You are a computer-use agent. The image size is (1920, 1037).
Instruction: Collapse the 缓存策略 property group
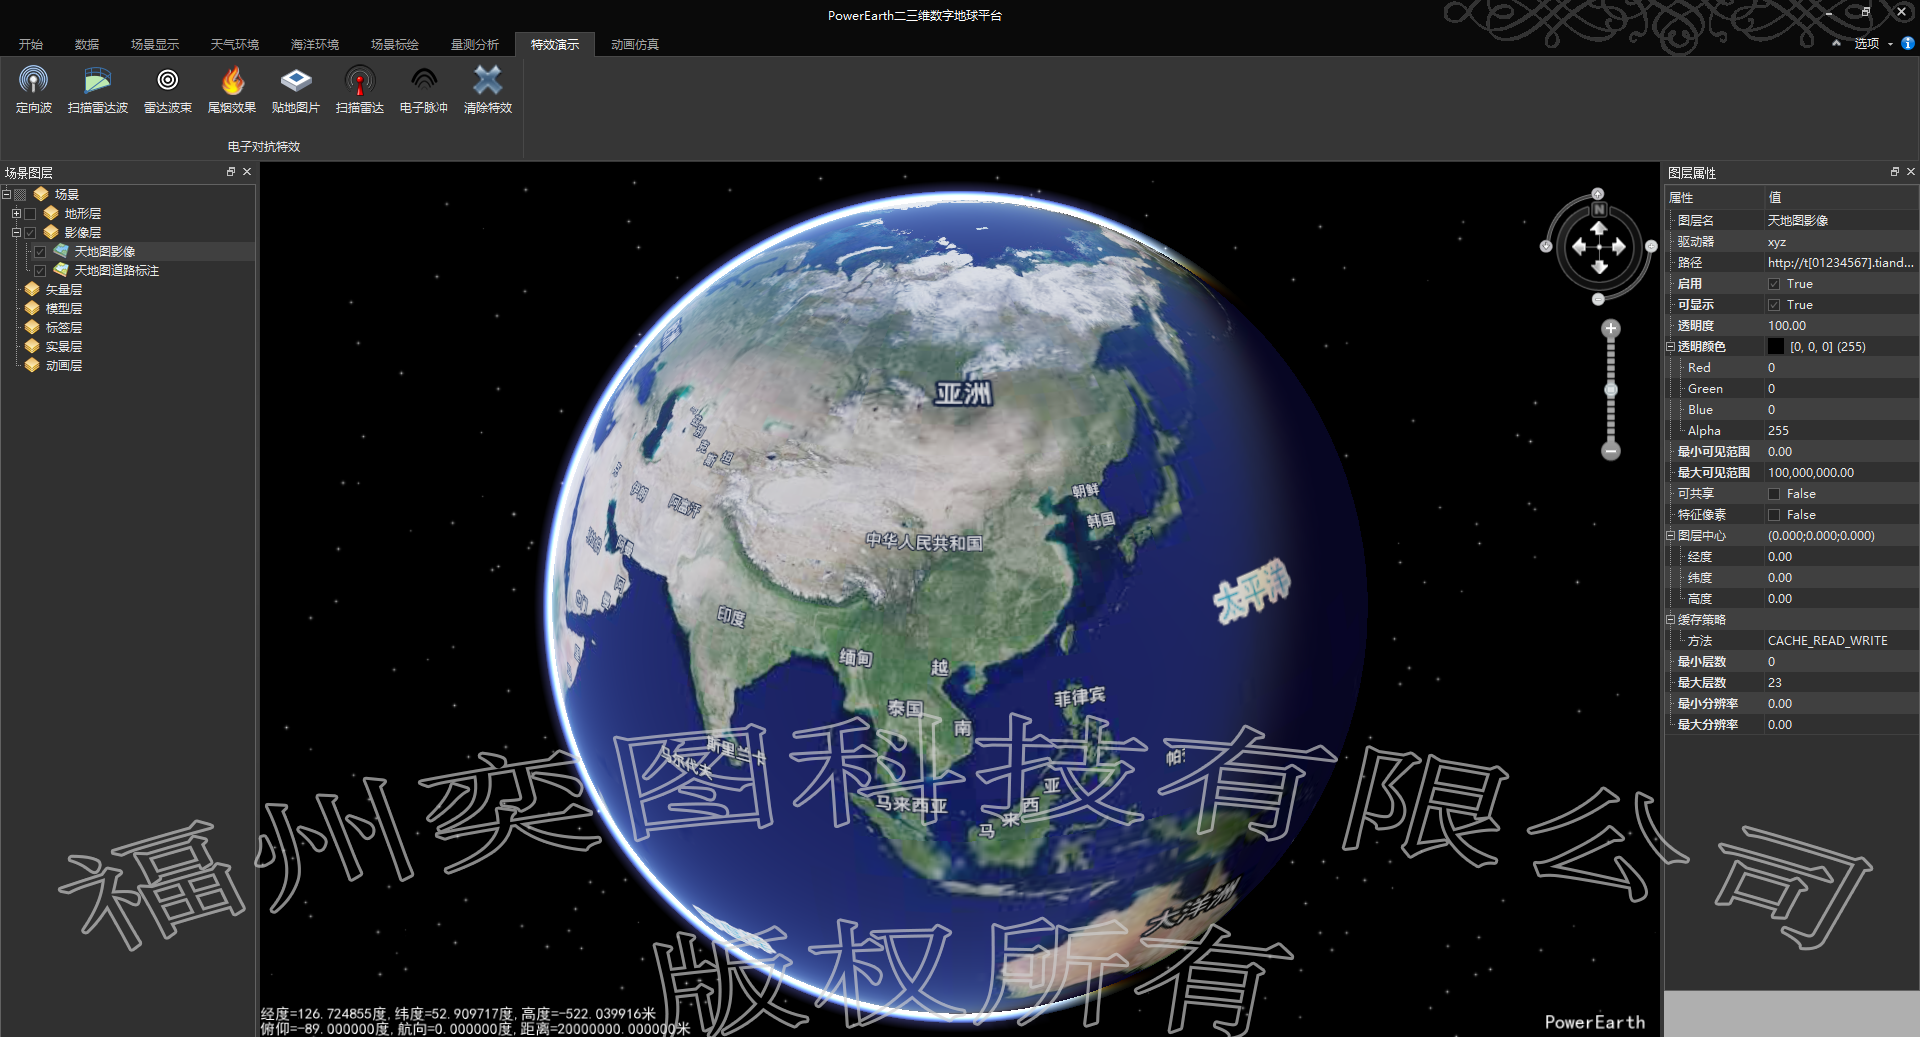coord(1670,620)
